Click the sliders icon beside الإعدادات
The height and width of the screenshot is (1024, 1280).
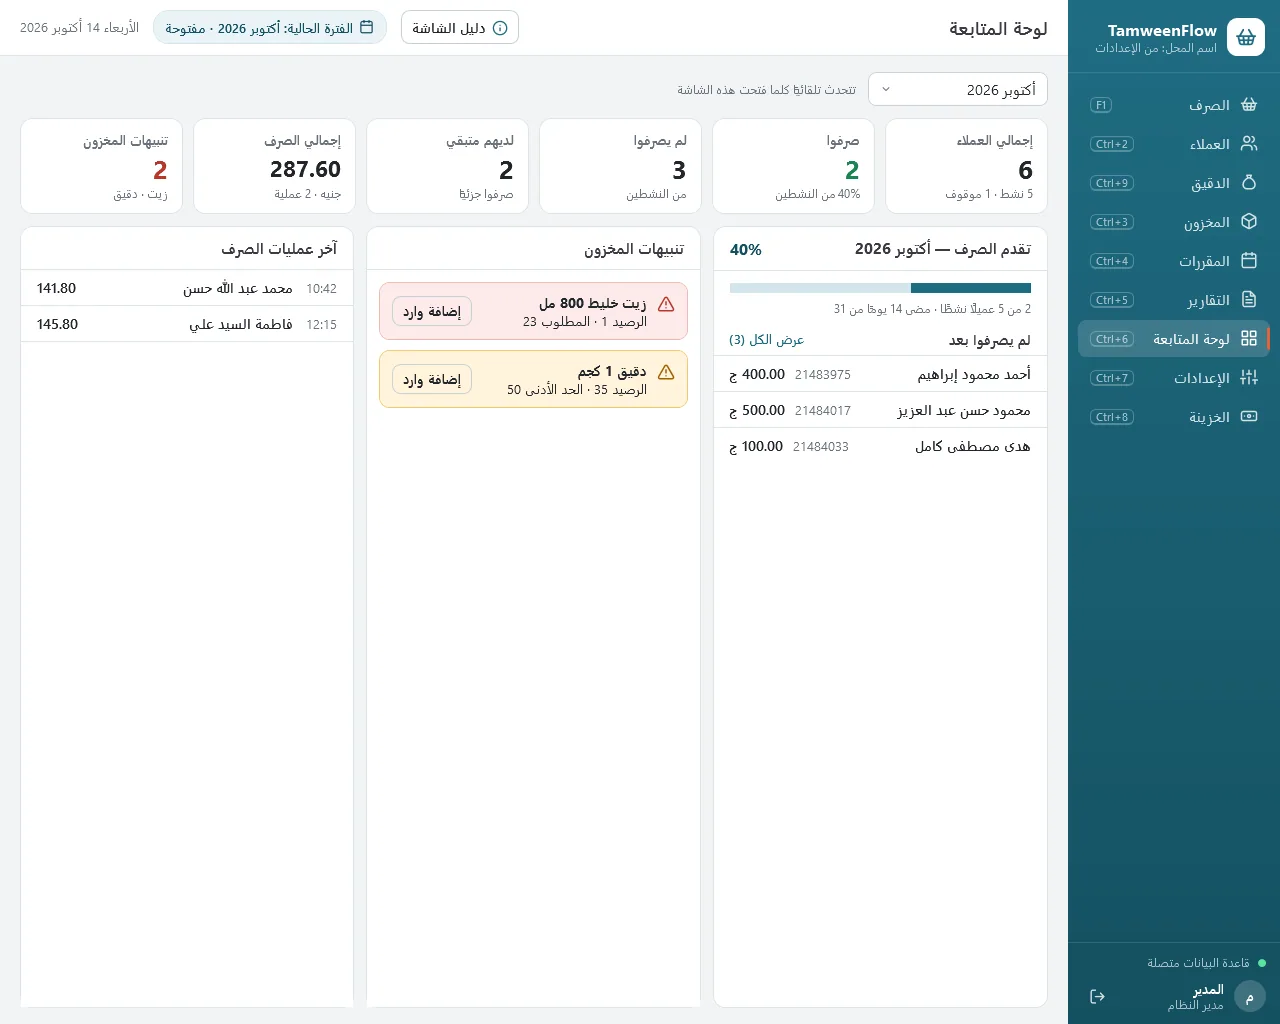coord(1249,378)
